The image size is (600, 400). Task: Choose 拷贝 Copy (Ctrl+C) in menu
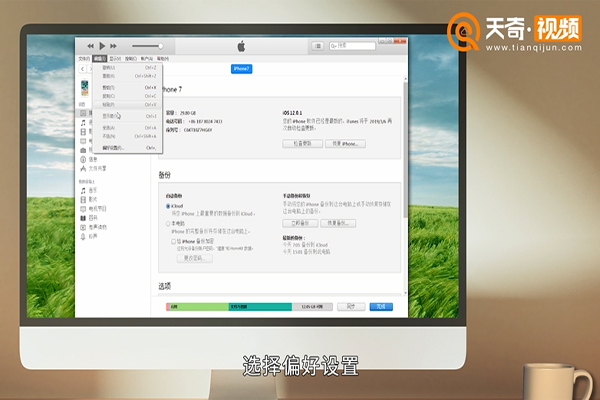pyautogui.click(x=128, y=96)
